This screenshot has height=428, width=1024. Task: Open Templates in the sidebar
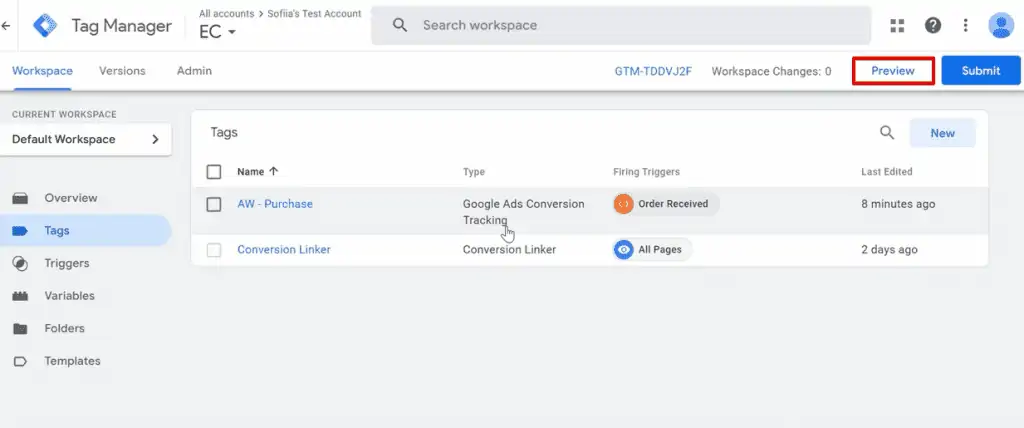click(72, 361)
